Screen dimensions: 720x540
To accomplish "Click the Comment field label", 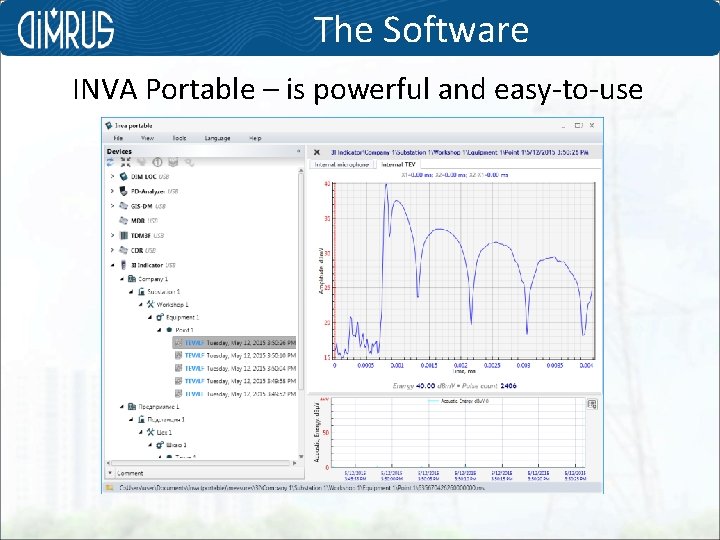I will [x=130, y=473].
